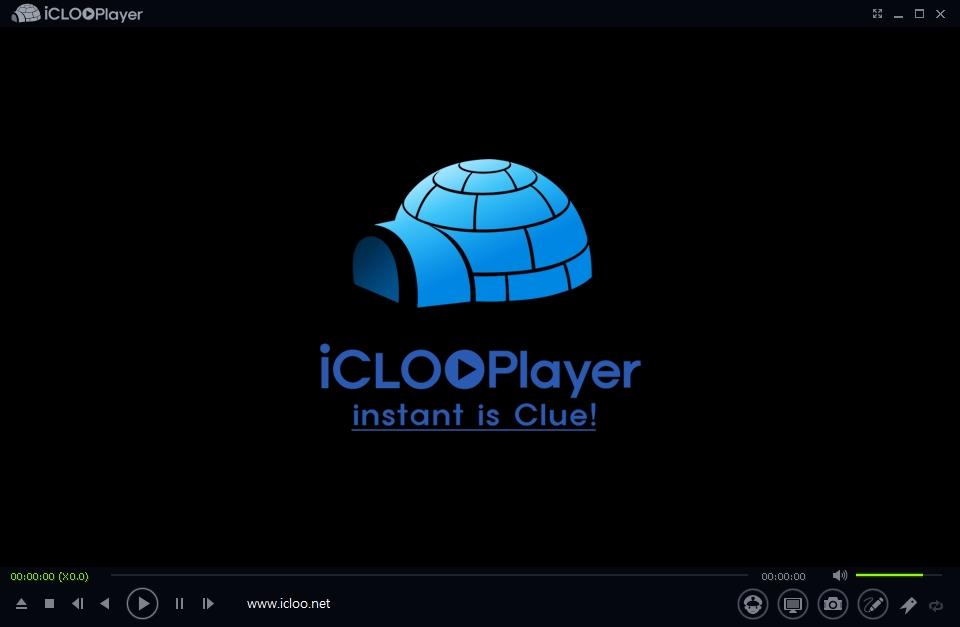Viewport: 960px width, 627px height.
Task: Step forward one frame
Action: click(208, 604)
